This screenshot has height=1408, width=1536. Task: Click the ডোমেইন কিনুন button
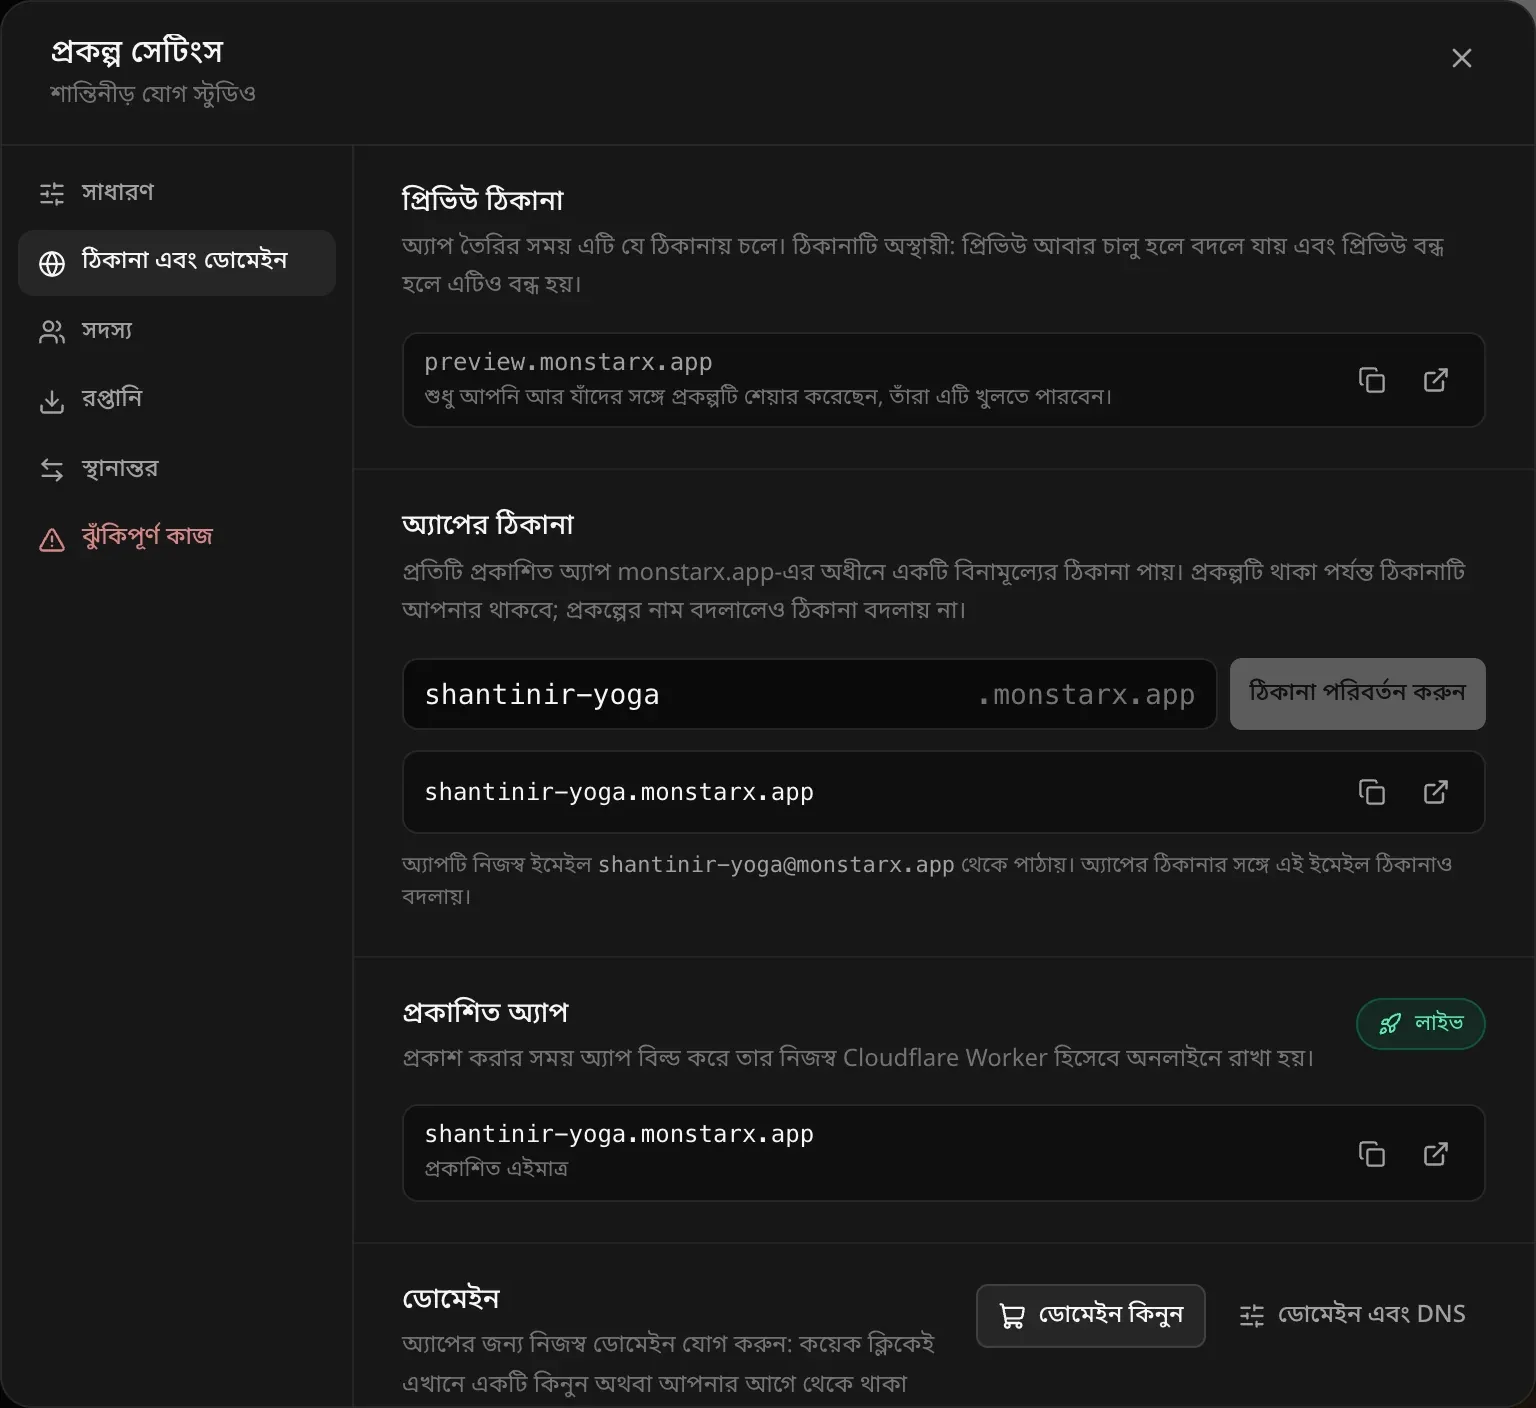[1090, 1315]
